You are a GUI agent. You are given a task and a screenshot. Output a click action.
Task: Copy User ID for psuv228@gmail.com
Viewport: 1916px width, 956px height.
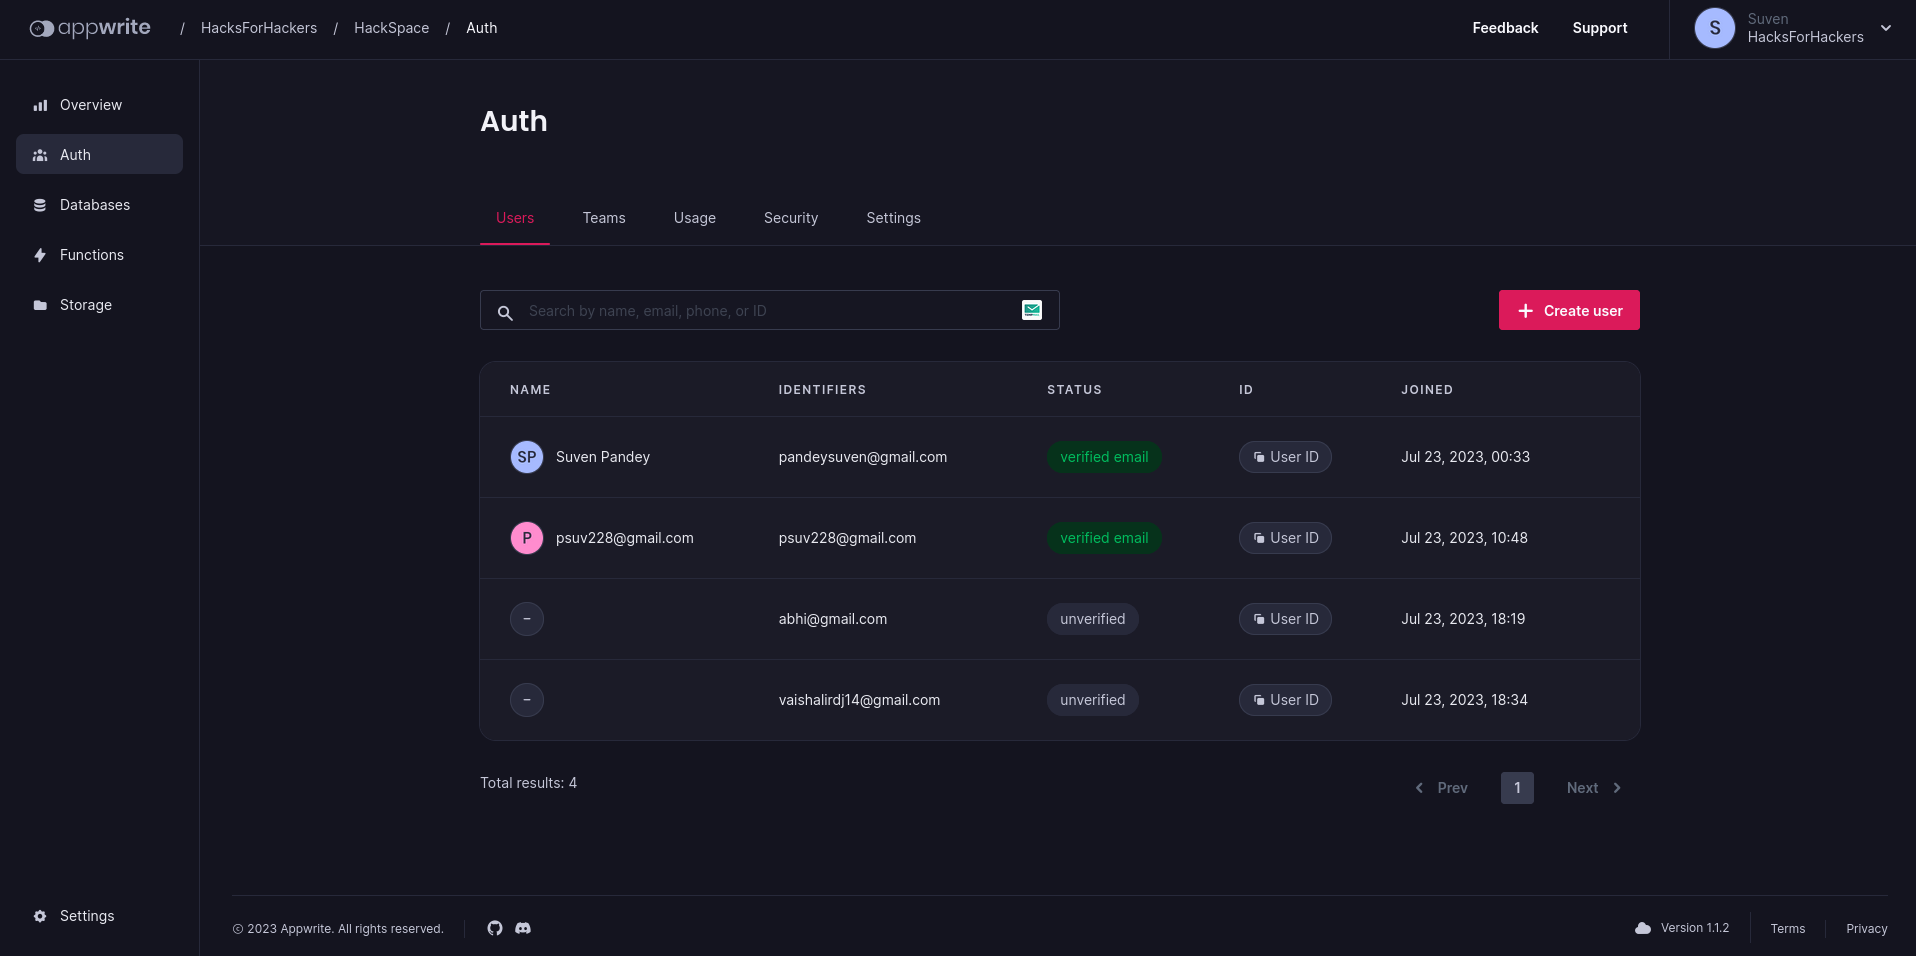[x=1285, y=538]
